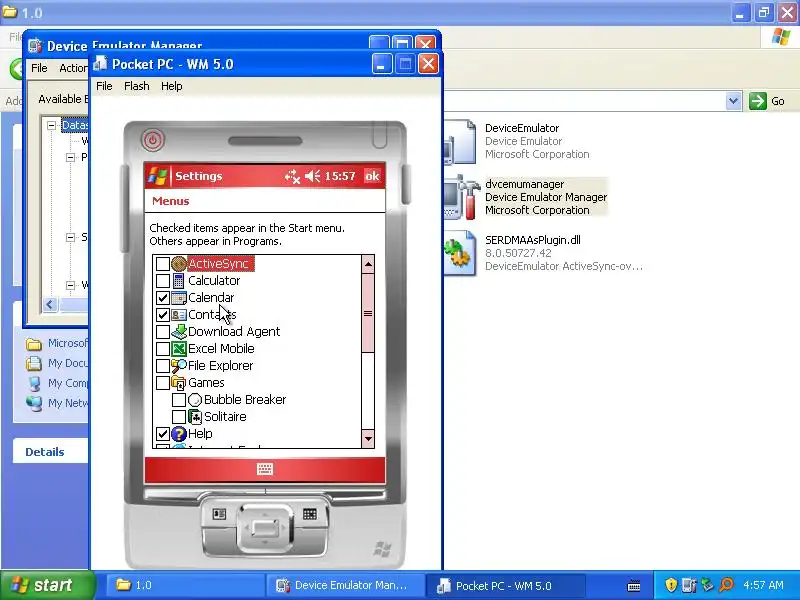Collapse the tree node labeled P
800x600 pixels.
coord(70,157)
